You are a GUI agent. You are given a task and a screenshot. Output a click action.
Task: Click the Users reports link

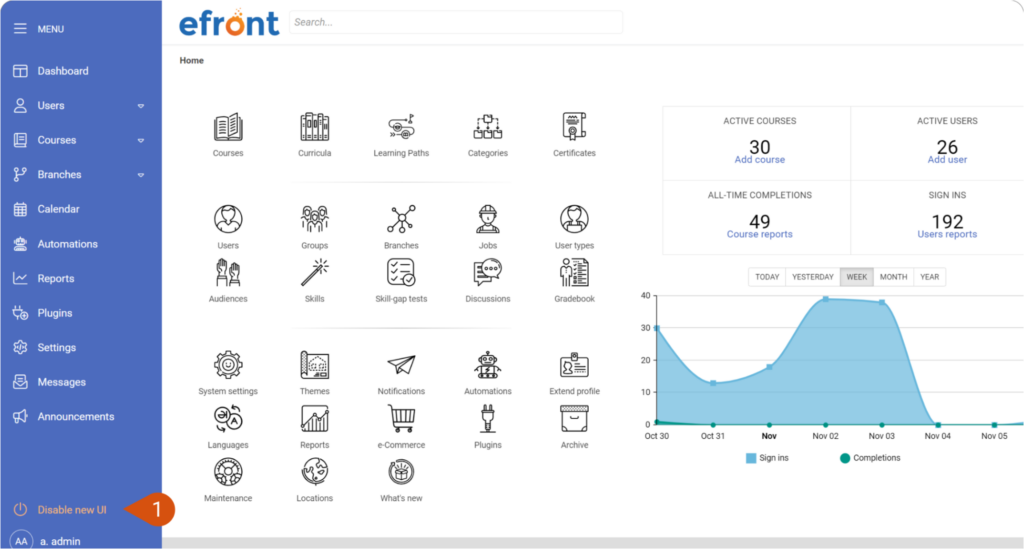coord(947,234)
